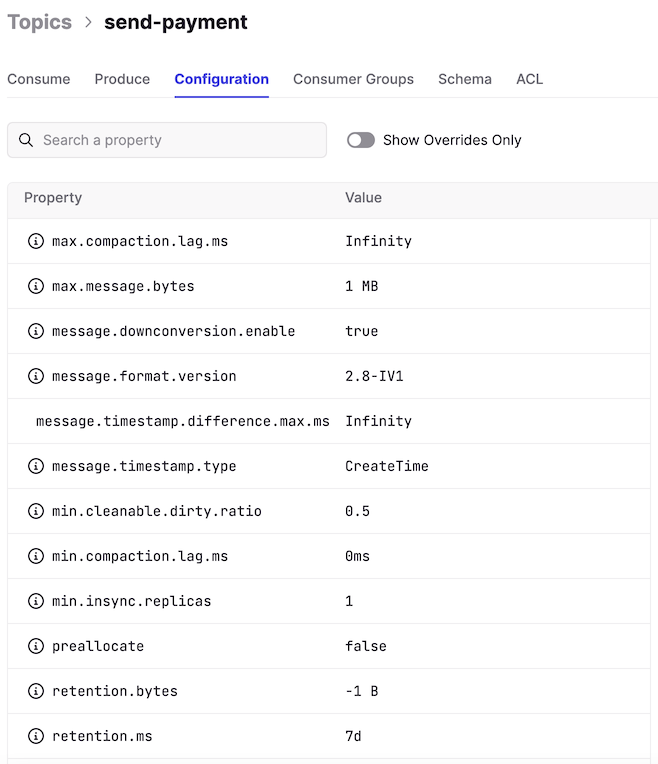Click info icon beside retention.ms

point(36,736)
